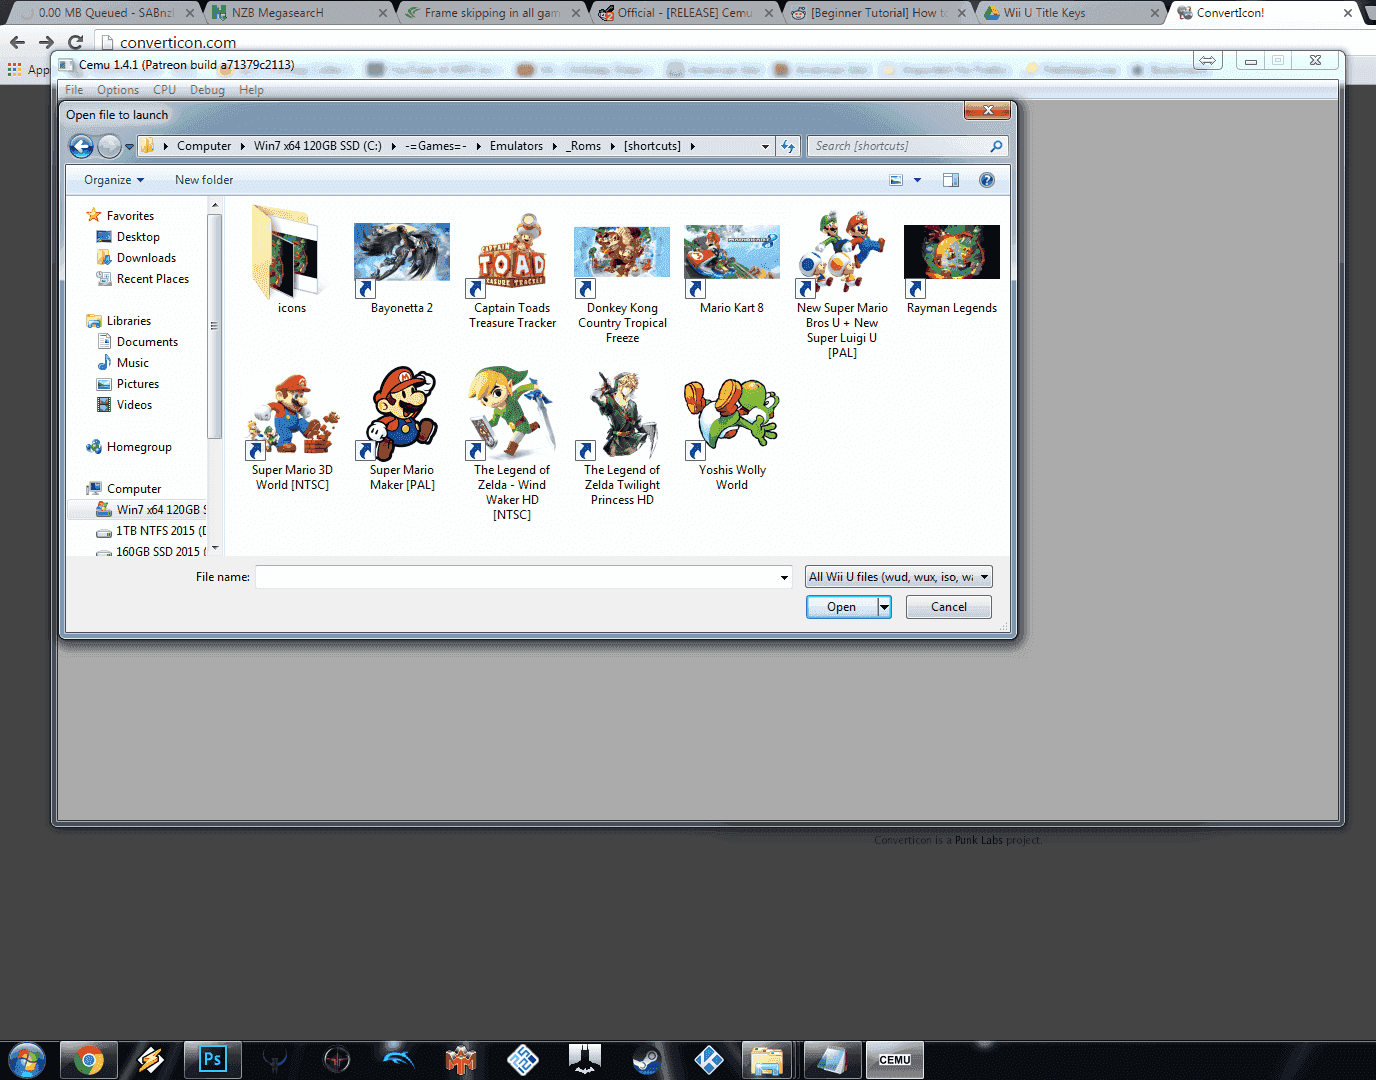
Task: Expand the Computer breadcrumb arrow
Action: click(x=242, y=146)
